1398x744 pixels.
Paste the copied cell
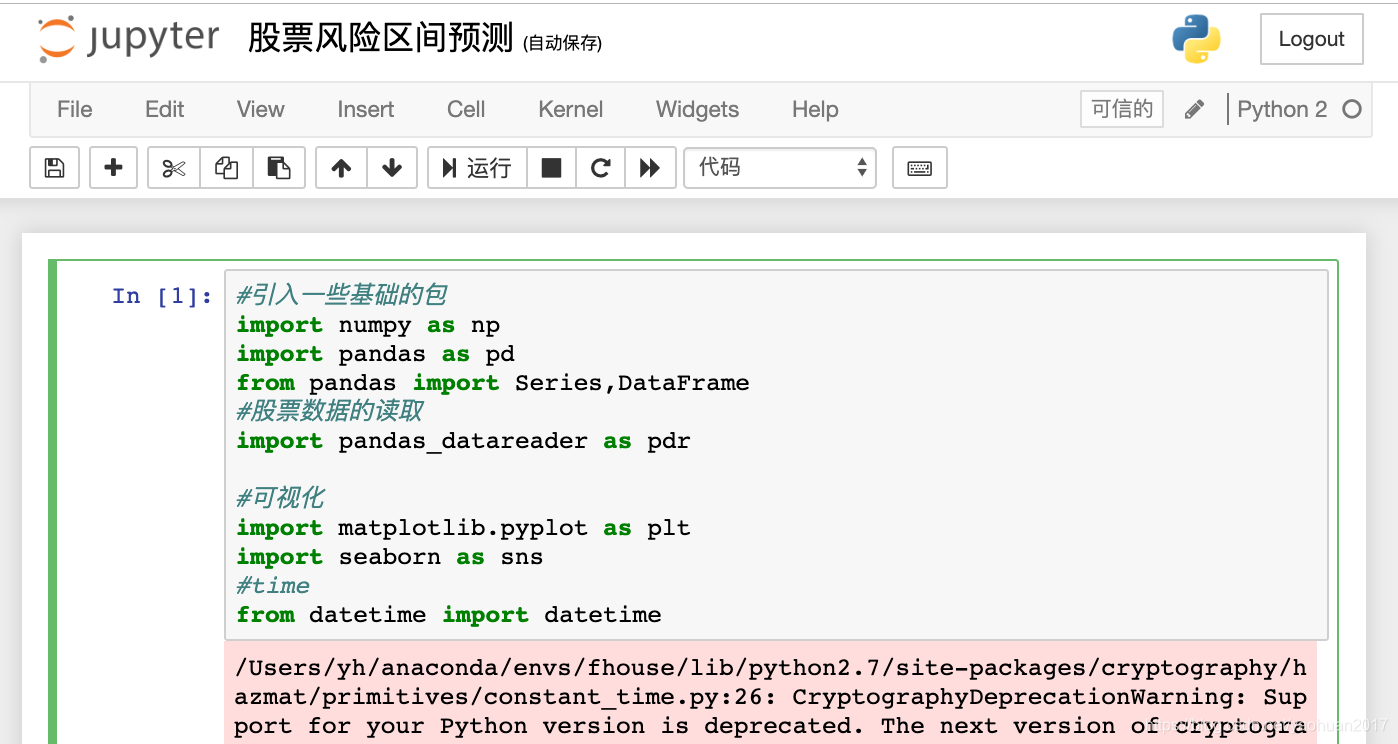(279, 167)
